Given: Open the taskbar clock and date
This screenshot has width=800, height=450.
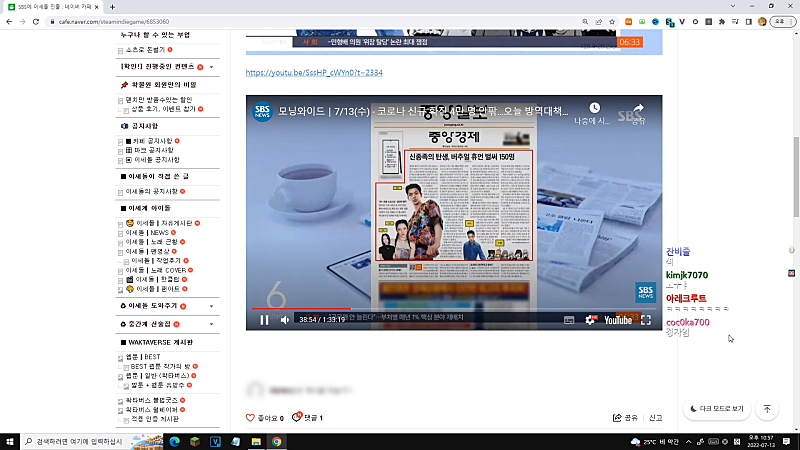Looking at the screenshot, I should click(x=761, y=441).
